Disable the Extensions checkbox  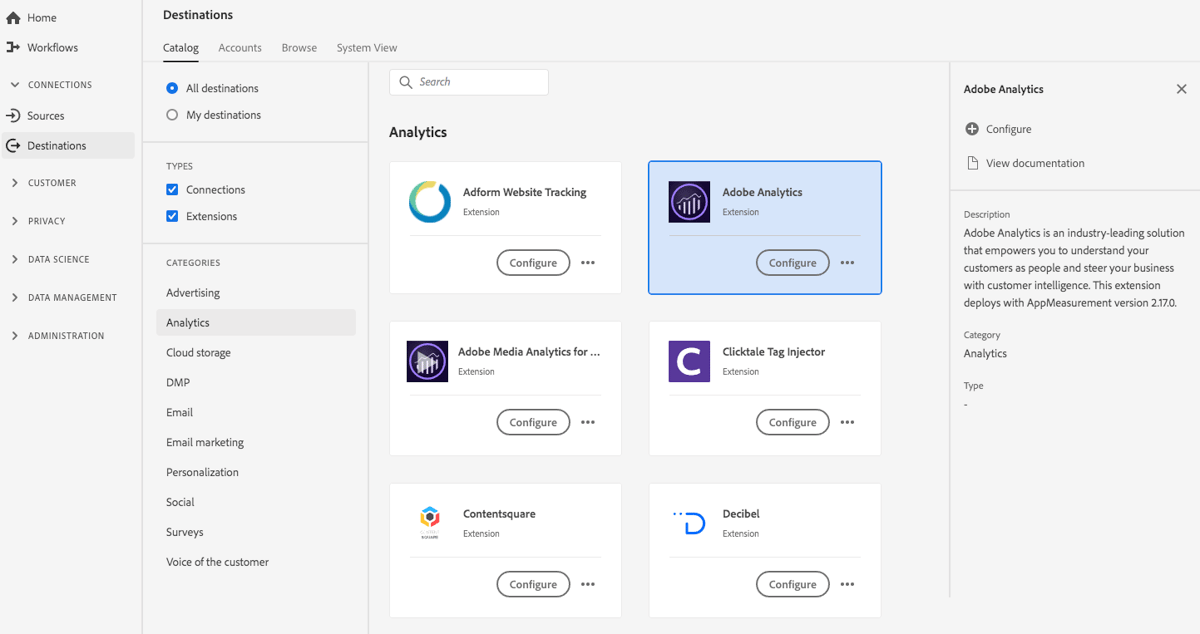tap(172, 216)
